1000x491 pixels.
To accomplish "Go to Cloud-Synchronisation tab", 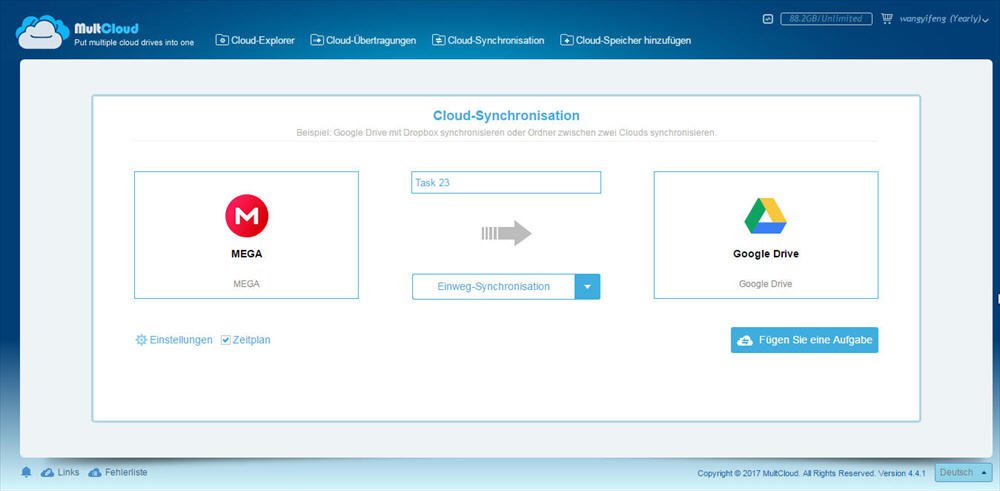I will [488, 40].
